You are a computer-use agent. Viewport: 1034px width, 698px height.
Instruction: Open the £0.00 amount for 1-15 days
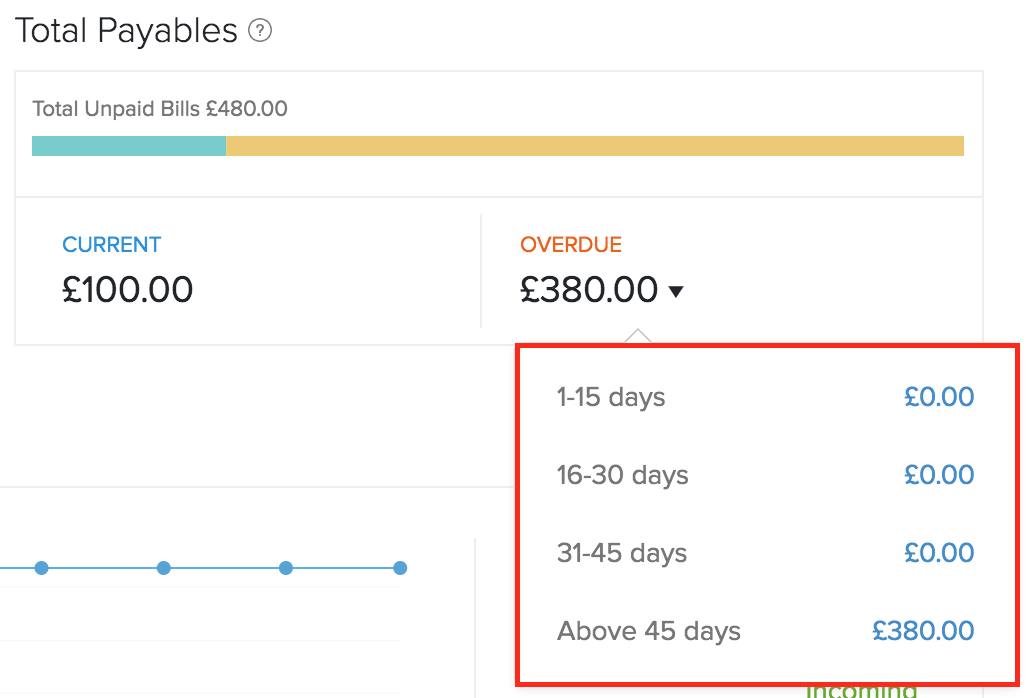938,397
